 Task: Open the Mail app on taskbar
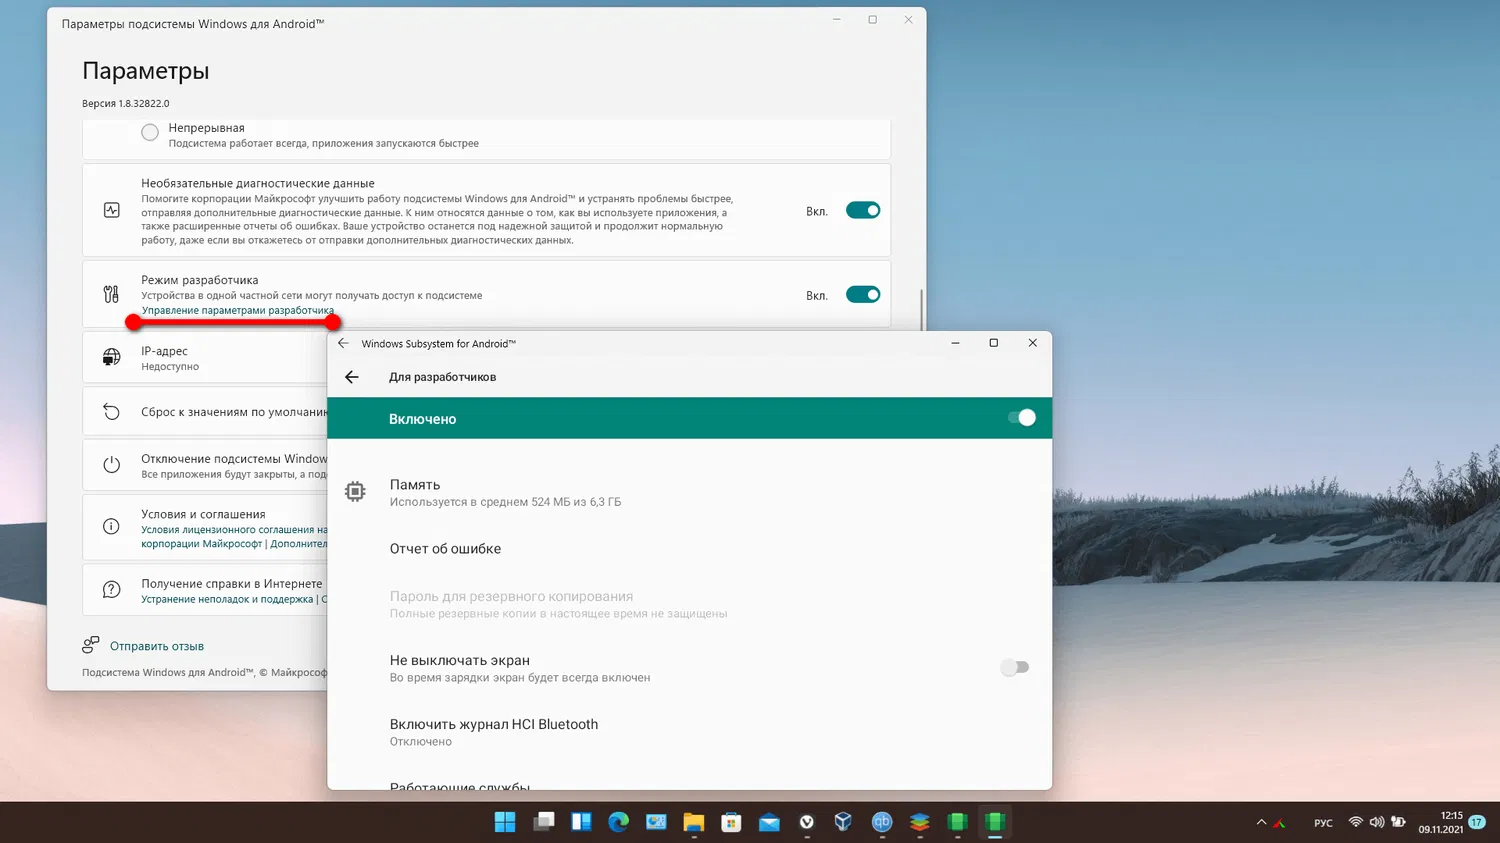coord(769,822)
